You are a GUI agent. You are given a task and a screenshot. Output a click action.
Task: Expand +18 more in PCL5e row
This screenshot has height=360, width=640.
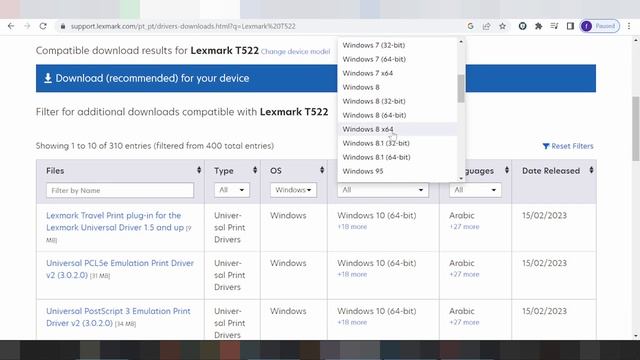pos(352,274)
